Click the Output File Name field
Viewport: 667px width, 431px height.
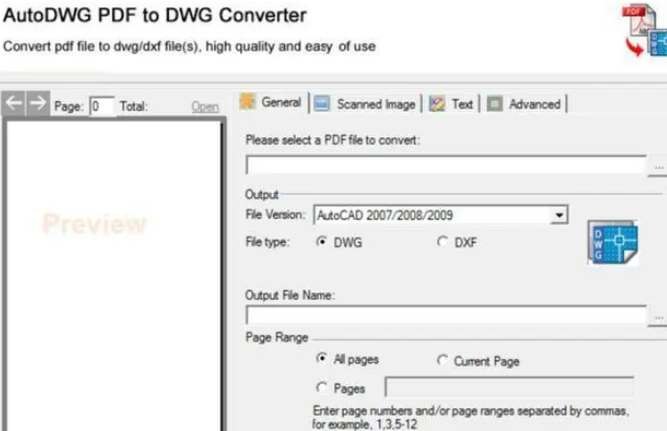tap(446, 315)
